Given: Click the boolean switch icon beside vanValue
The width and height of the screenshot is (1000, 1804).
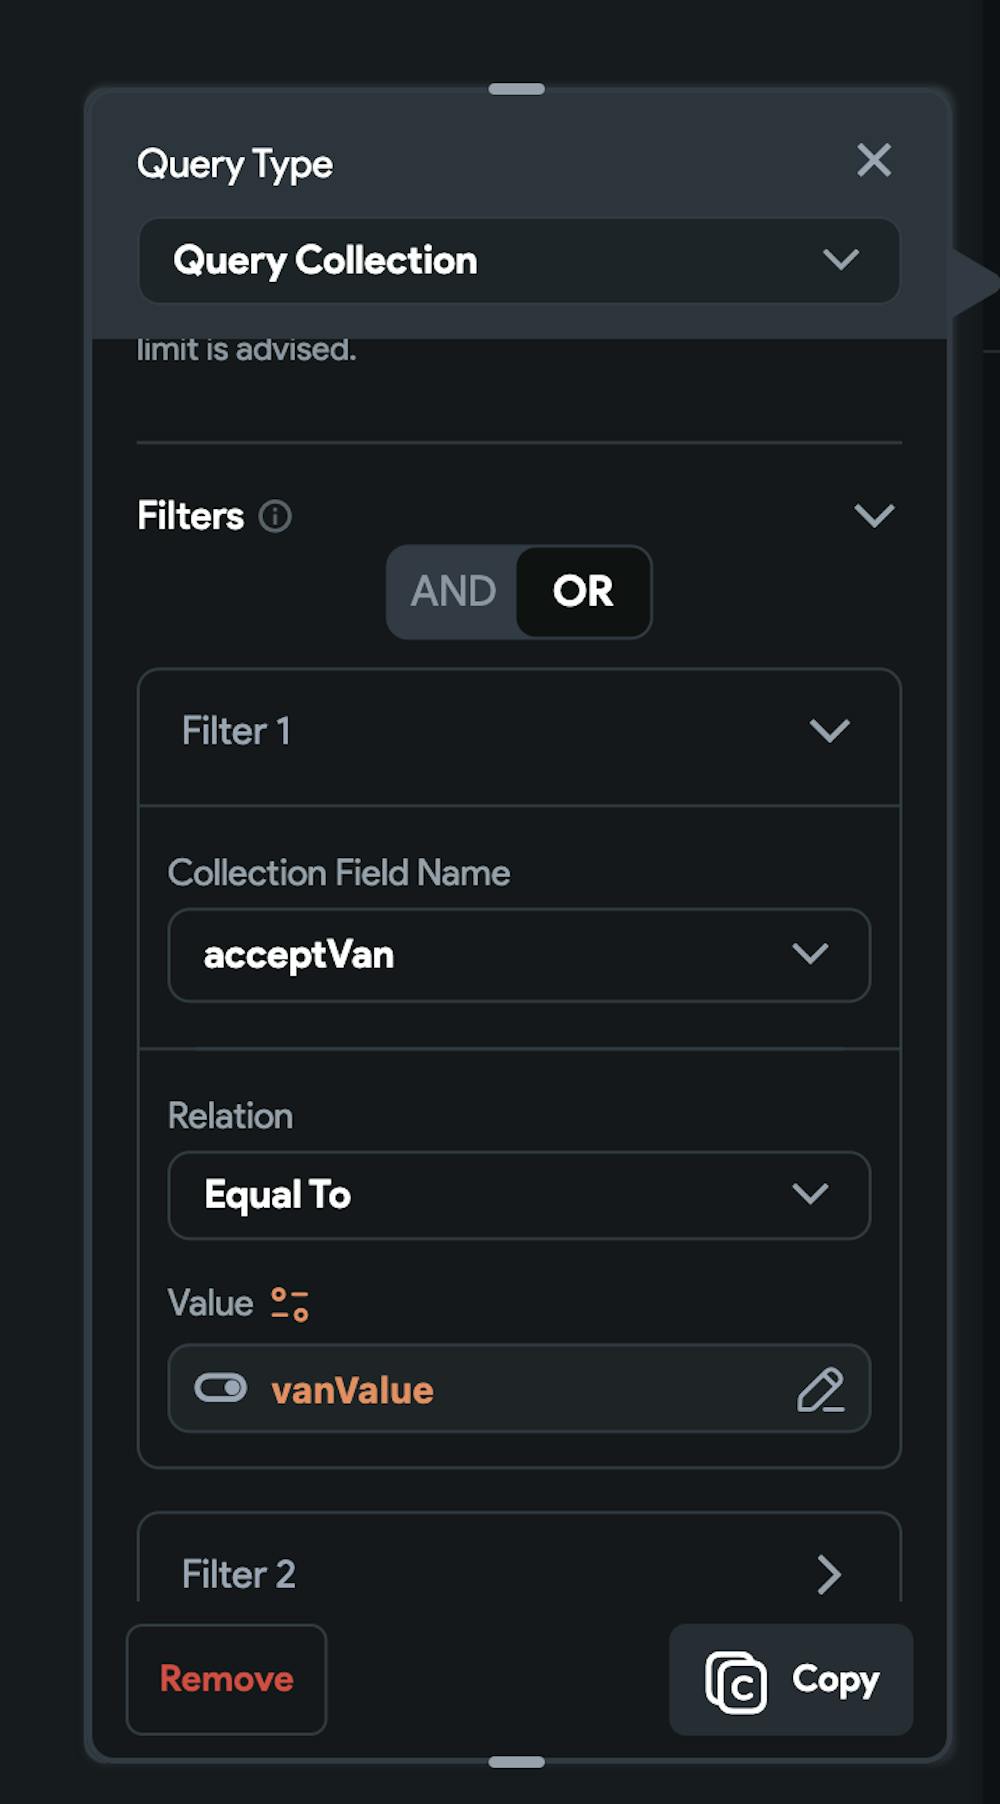Looking at the screenshot, I should [220, 1389].
